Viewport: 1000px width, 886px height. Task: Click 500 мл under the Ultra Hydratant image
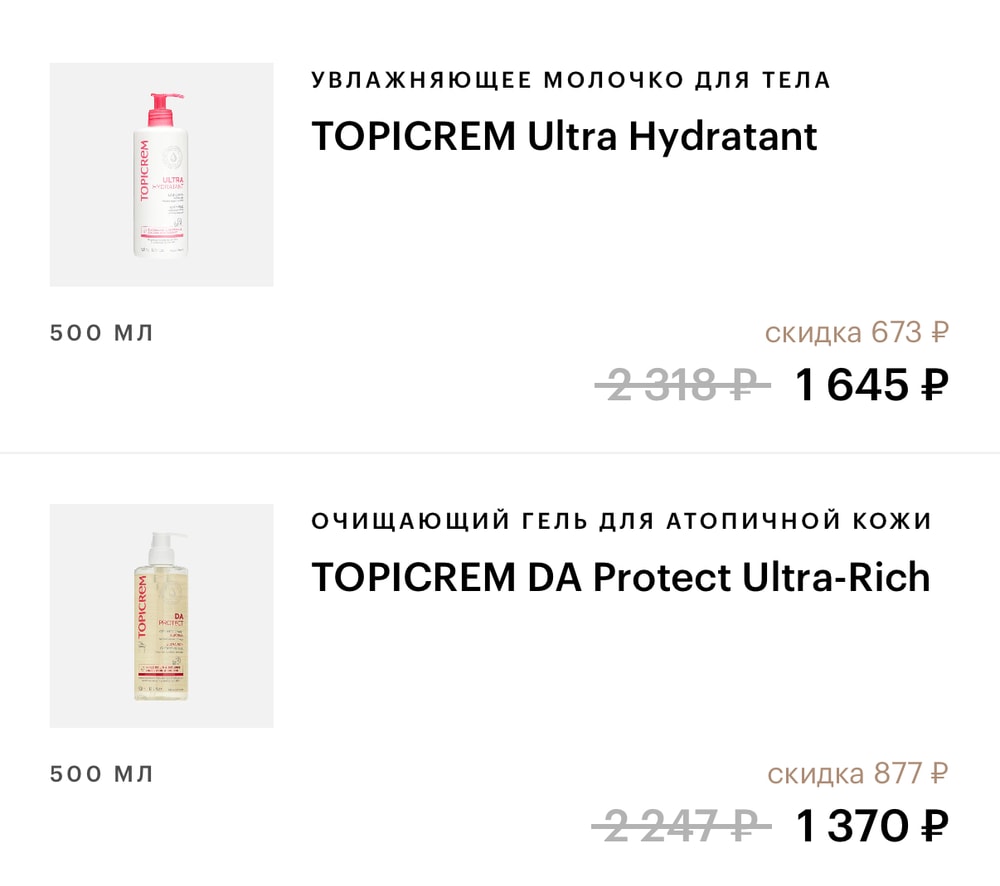click(x=102, y=333)
